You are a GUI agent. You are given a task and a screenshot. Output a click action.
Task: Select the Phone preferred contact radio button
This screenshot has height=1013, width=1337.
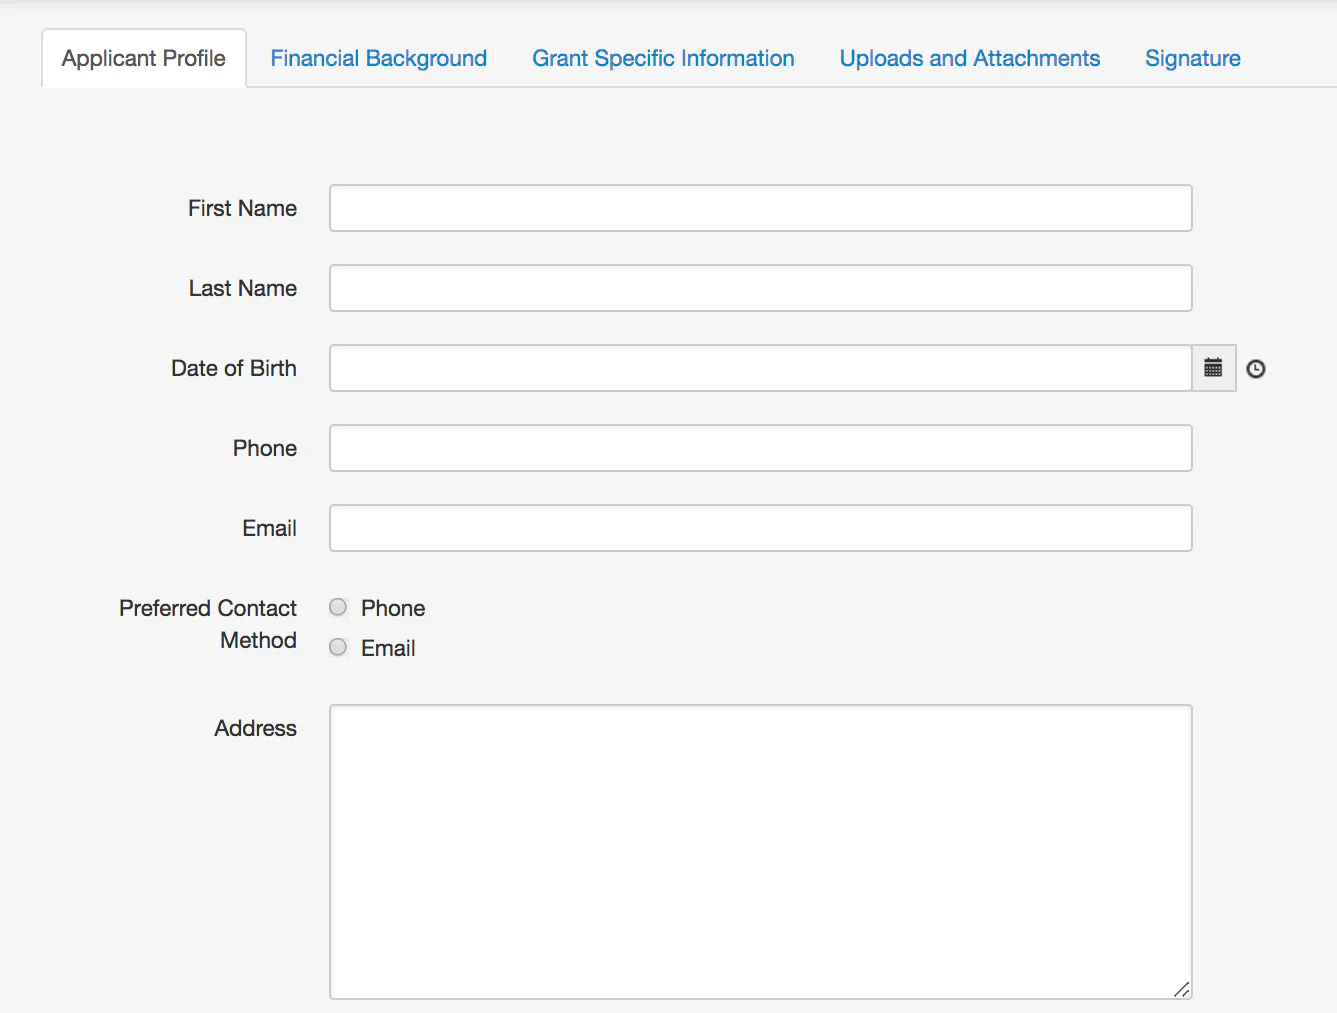click(x=338, y=607)
